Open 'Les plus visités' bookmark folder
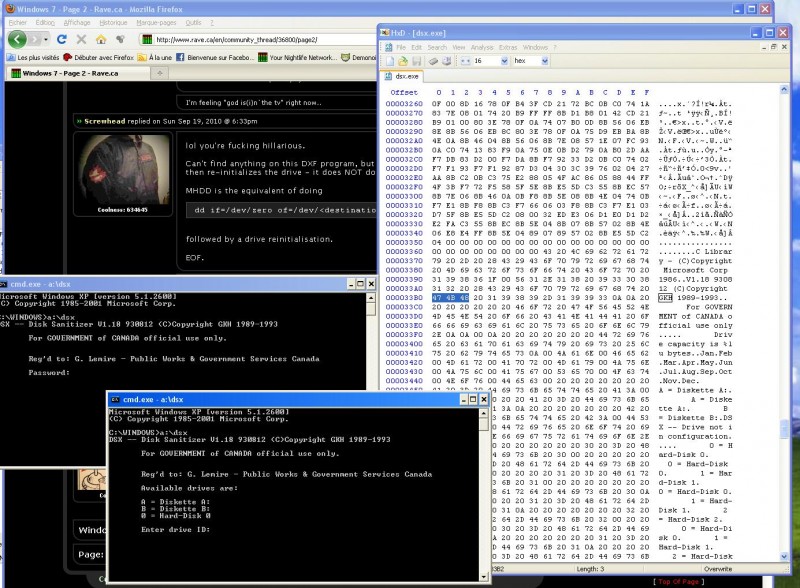The width and height of the screenshot is (800, 588). [x=33, y=58]
